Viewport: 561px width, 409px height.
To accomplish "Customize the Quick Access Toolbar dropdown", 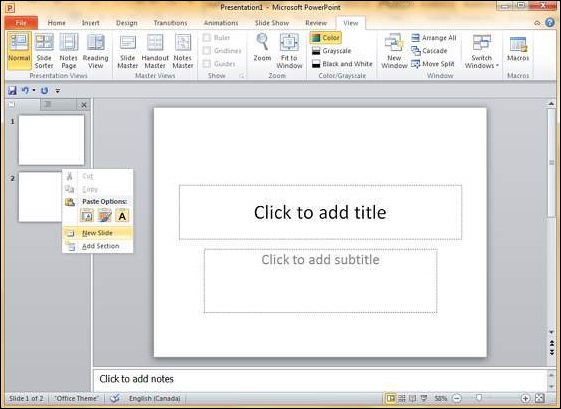I will 58,91.
